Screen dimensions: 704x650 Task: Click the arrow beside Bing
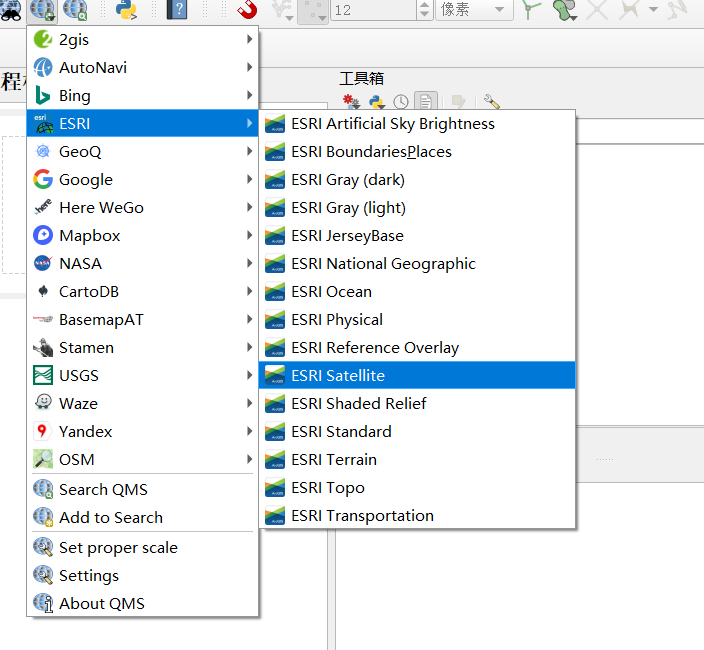[250, 95]
